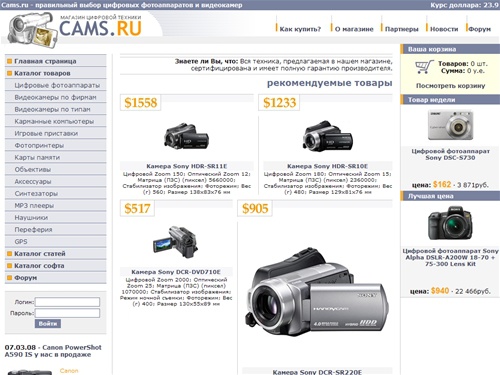This screenshot has height=375, width=500.
Task: Open Партнеры in the top menu
Action: point(402,29)
